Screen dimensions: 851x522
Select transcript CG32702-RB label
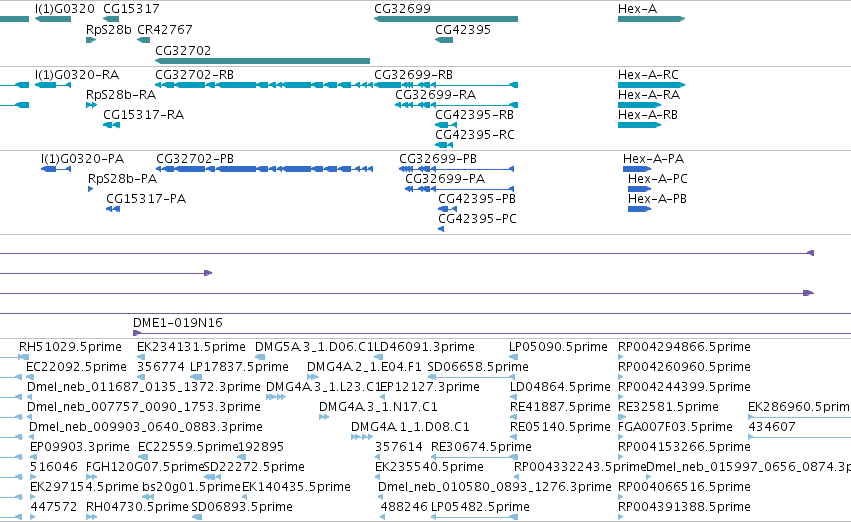[194, 74]
